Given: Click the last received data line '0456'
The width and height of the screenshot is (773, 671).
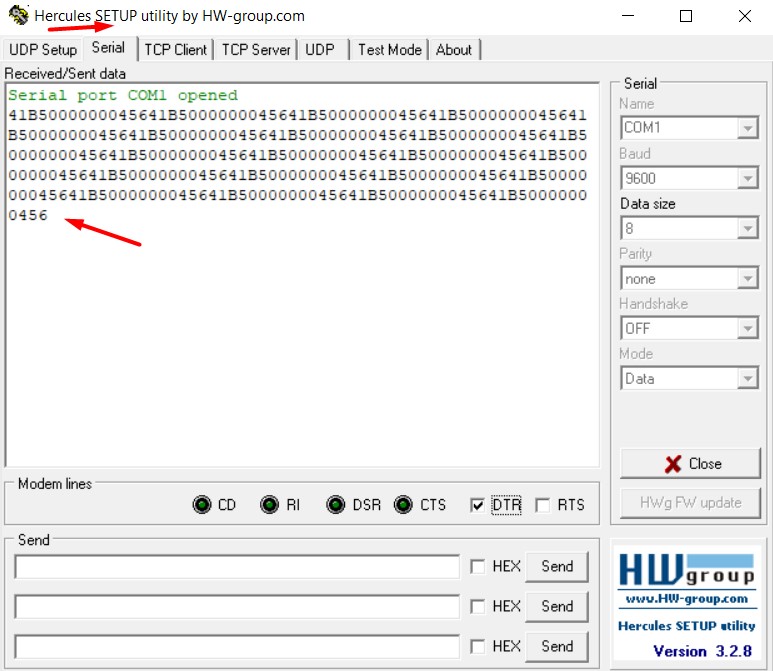Looking at the screenshot, I should 28,215.
